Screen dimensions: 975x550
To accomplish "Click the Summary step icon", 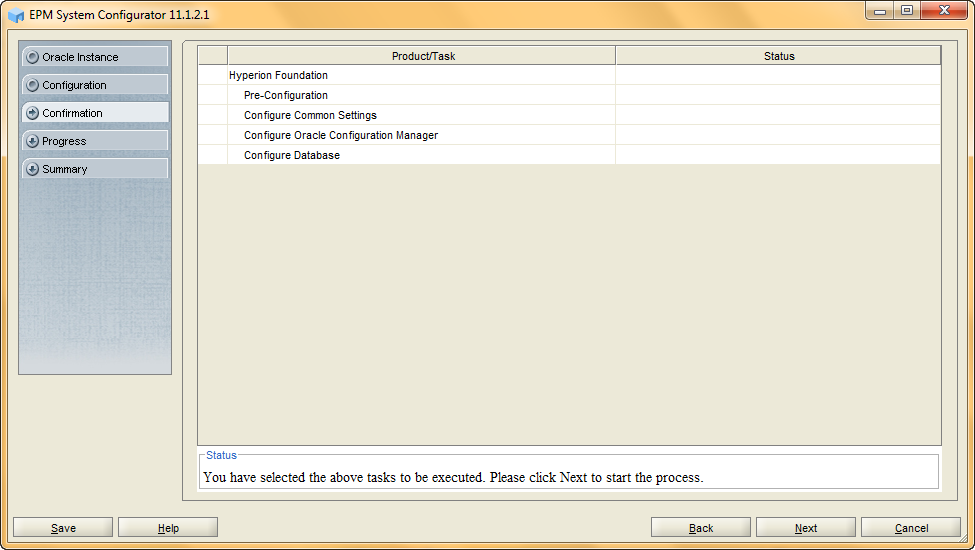I will (x=33, y=169).
